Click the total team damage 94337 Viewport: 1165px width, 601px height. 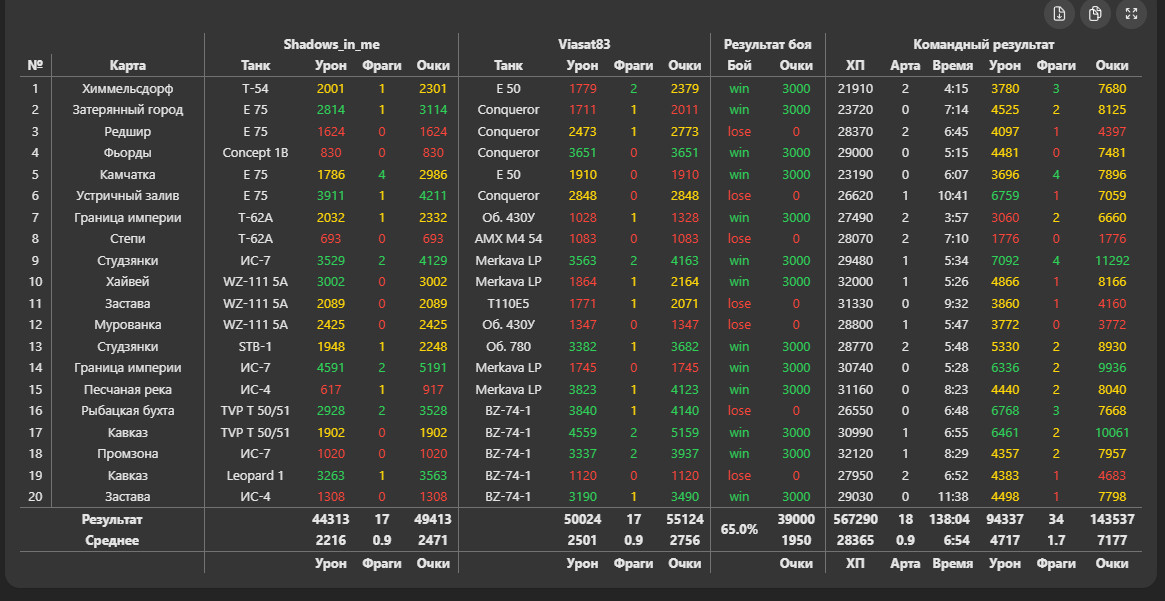point(1005,519)
